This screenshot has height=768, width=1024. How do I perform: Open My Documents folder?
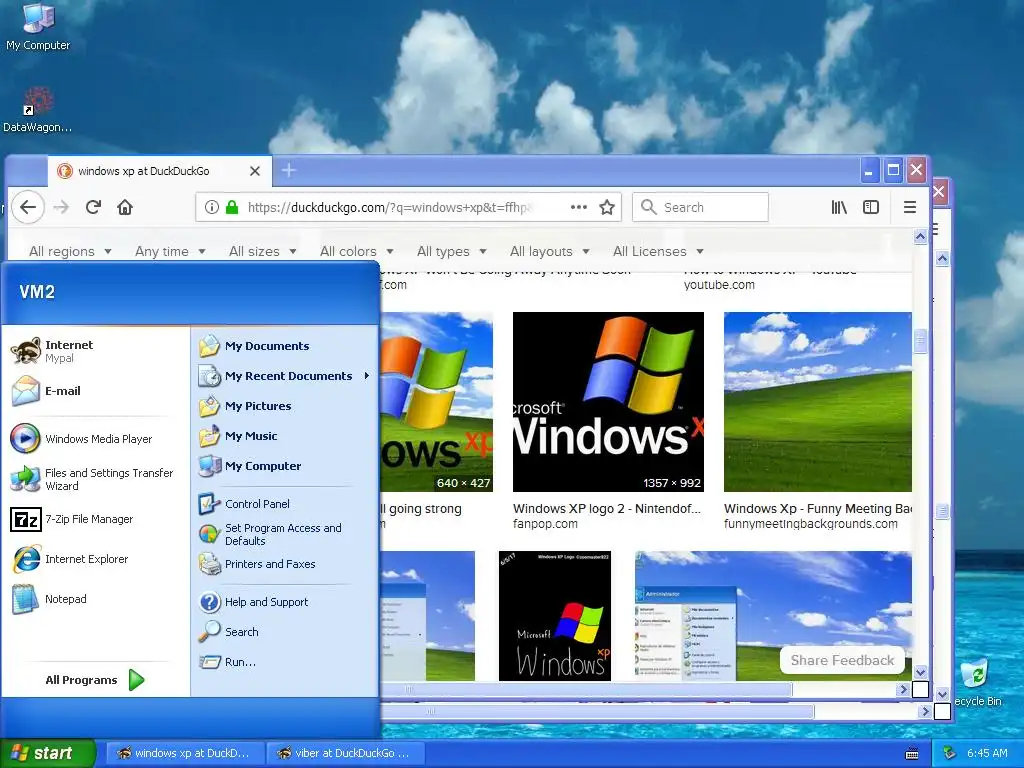(285, 345)
